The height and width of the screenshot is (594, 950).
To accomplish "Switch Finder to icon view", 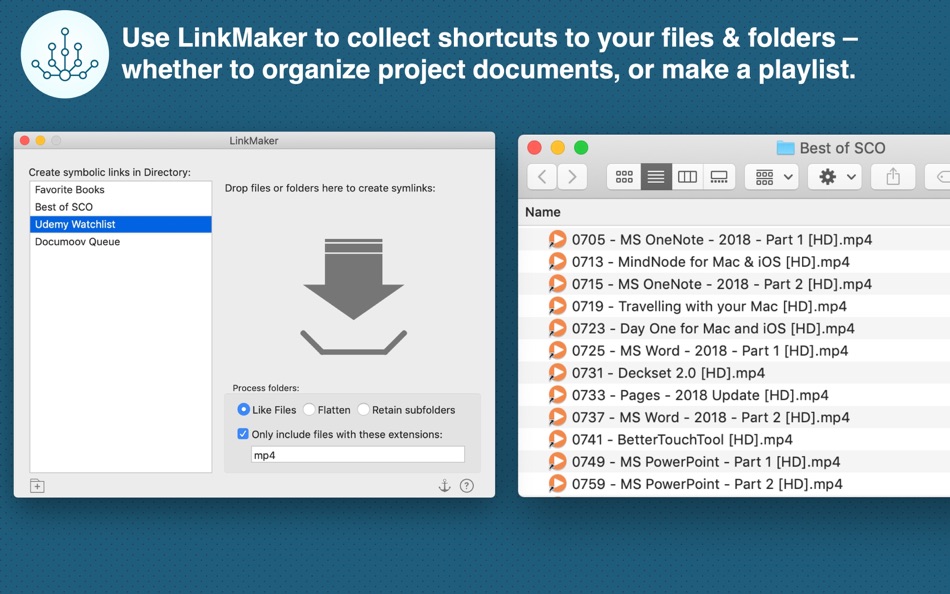I will (x=624, y=177).
